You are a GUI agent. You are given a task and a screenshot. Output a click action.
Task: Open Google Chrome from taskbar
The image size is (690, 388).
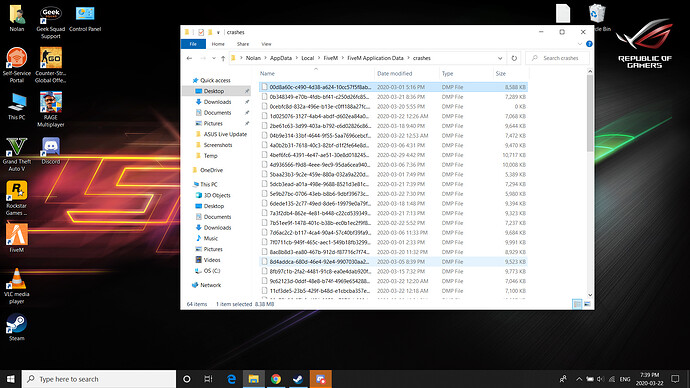coord(276,379)
